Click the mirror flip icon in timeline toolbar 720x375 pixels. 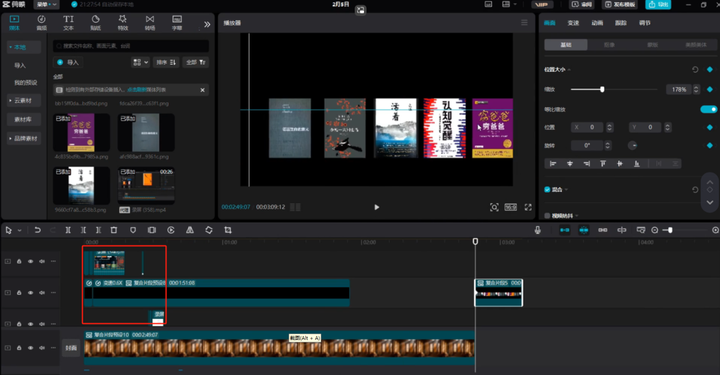(x=190, y=230)
